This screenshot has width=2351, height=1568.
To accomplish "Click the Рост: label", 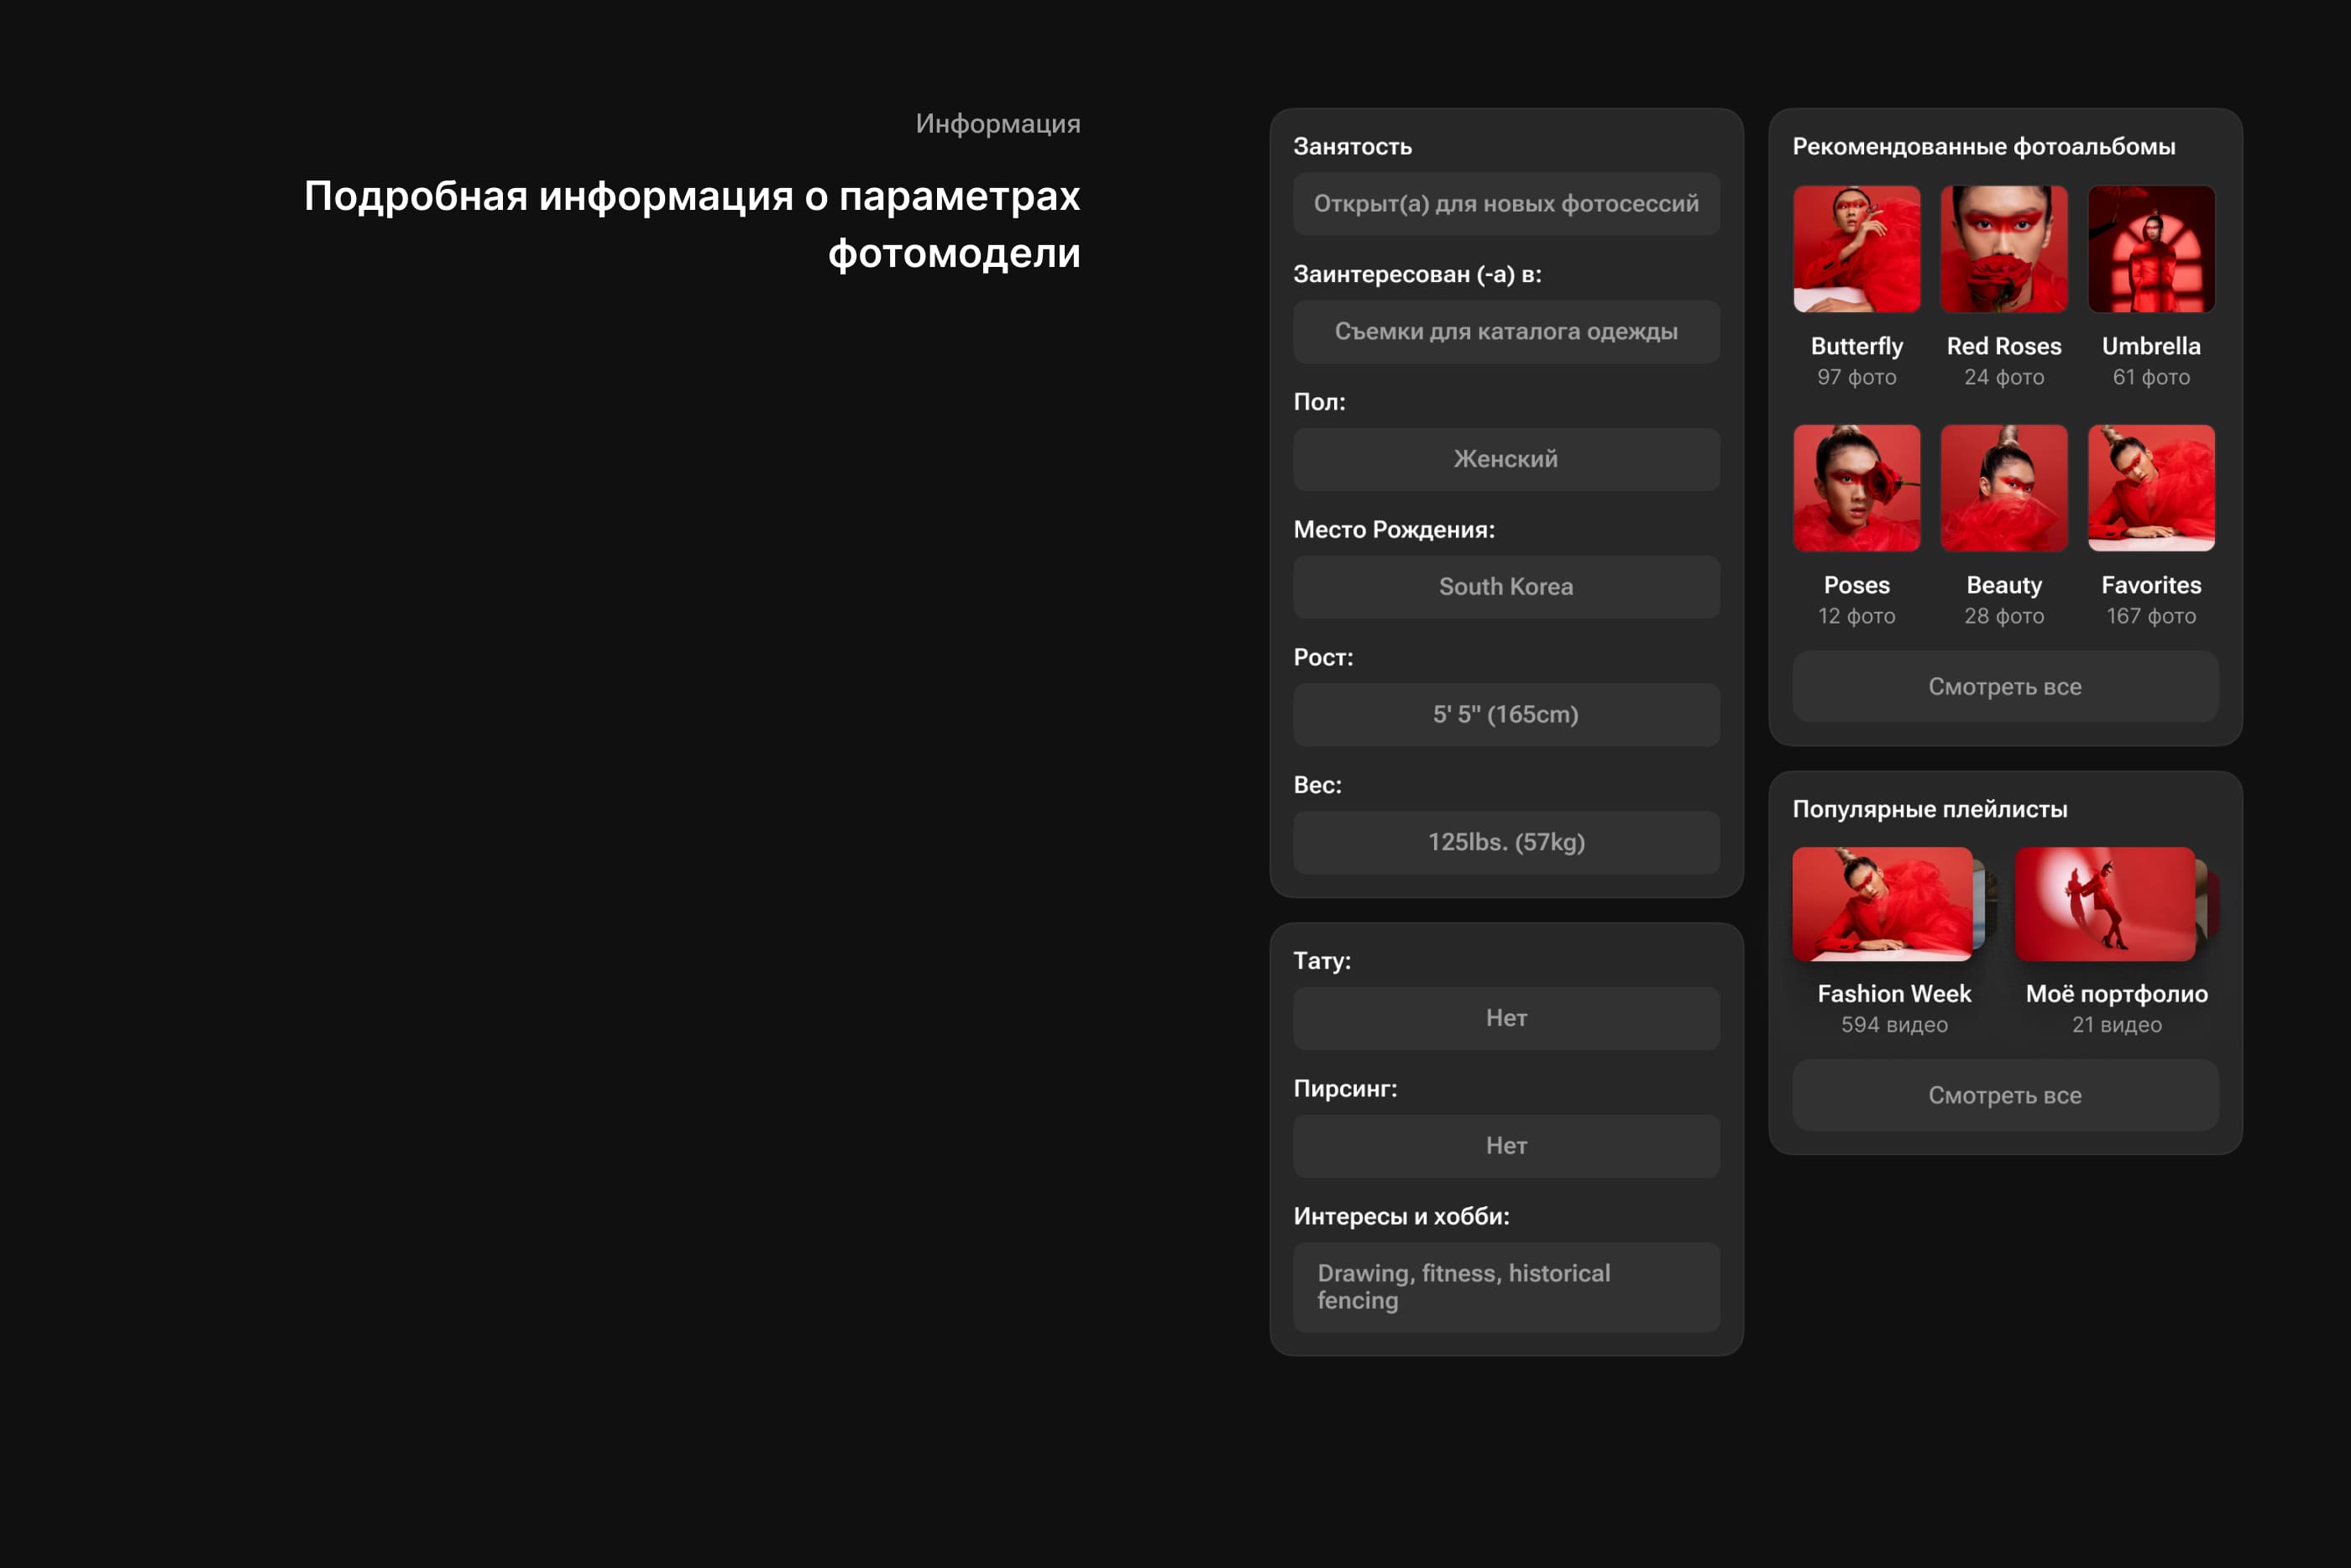I will [1322, 657].
